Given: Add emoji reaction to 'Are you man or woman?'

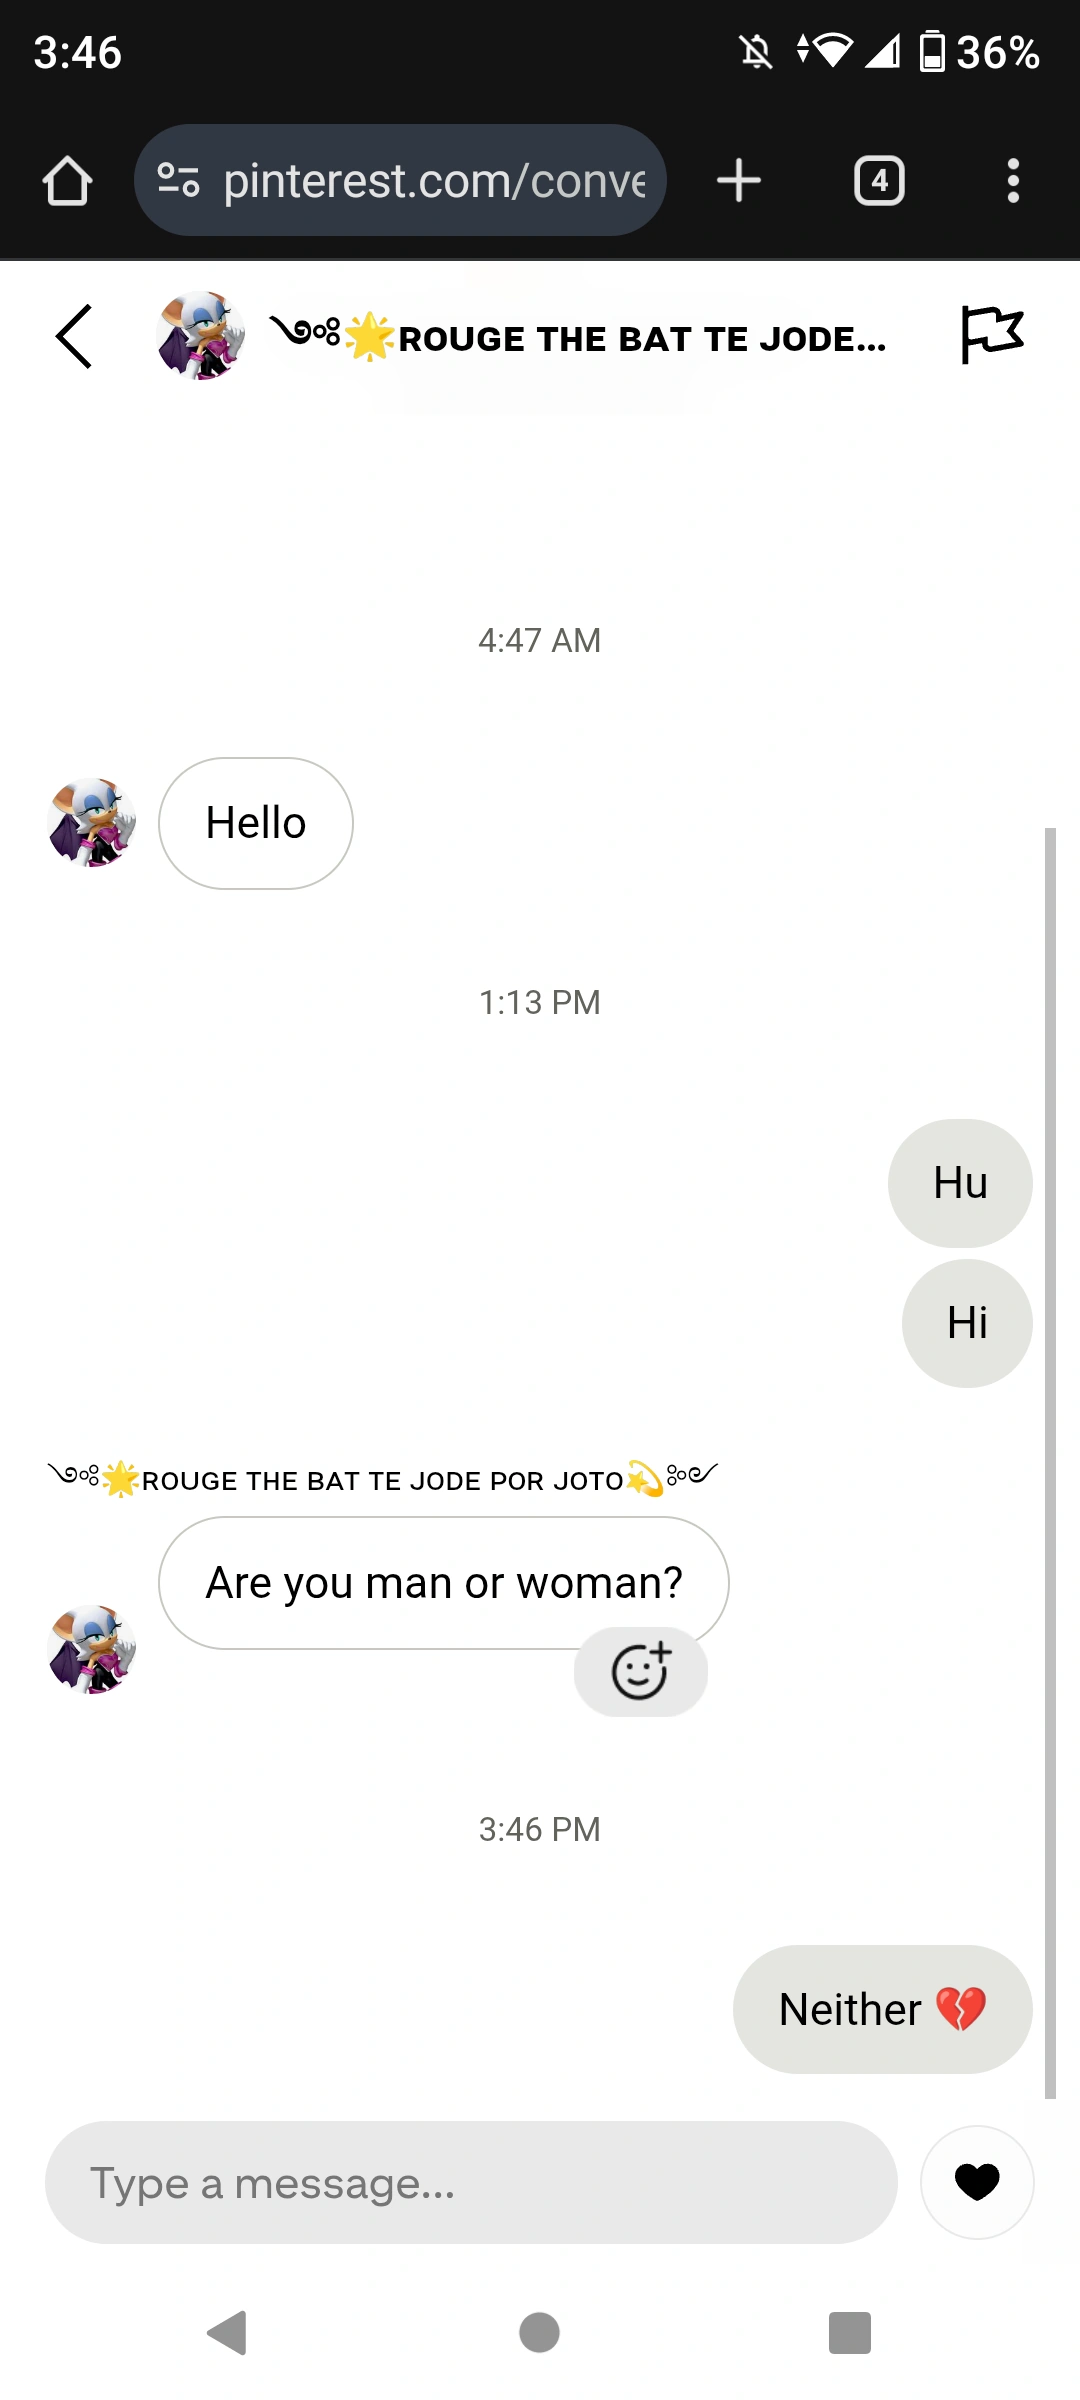Looking at the screenshot, I should click(640, 1671).
